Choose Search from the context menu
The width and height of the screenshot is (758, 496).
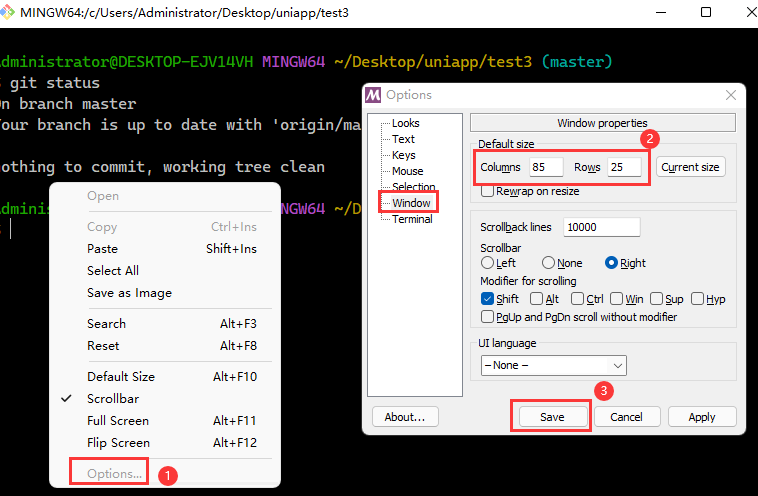pos(165,323)
